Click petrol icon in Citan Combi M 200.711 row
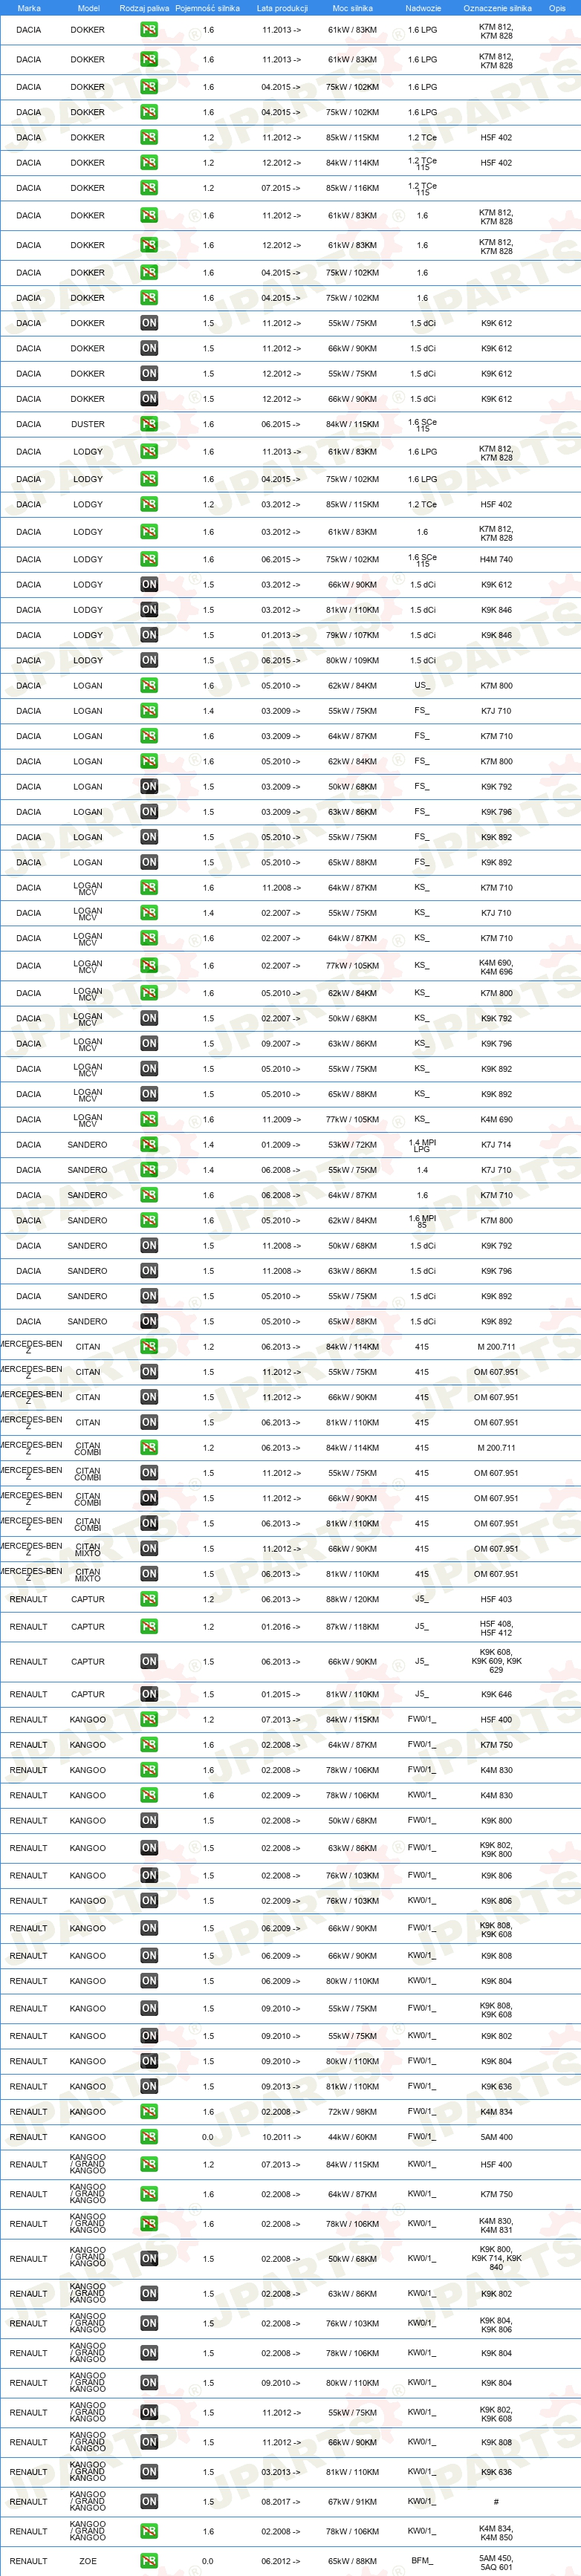Viewport: 581px width, 2576px height. click(x=149, y=1447)
